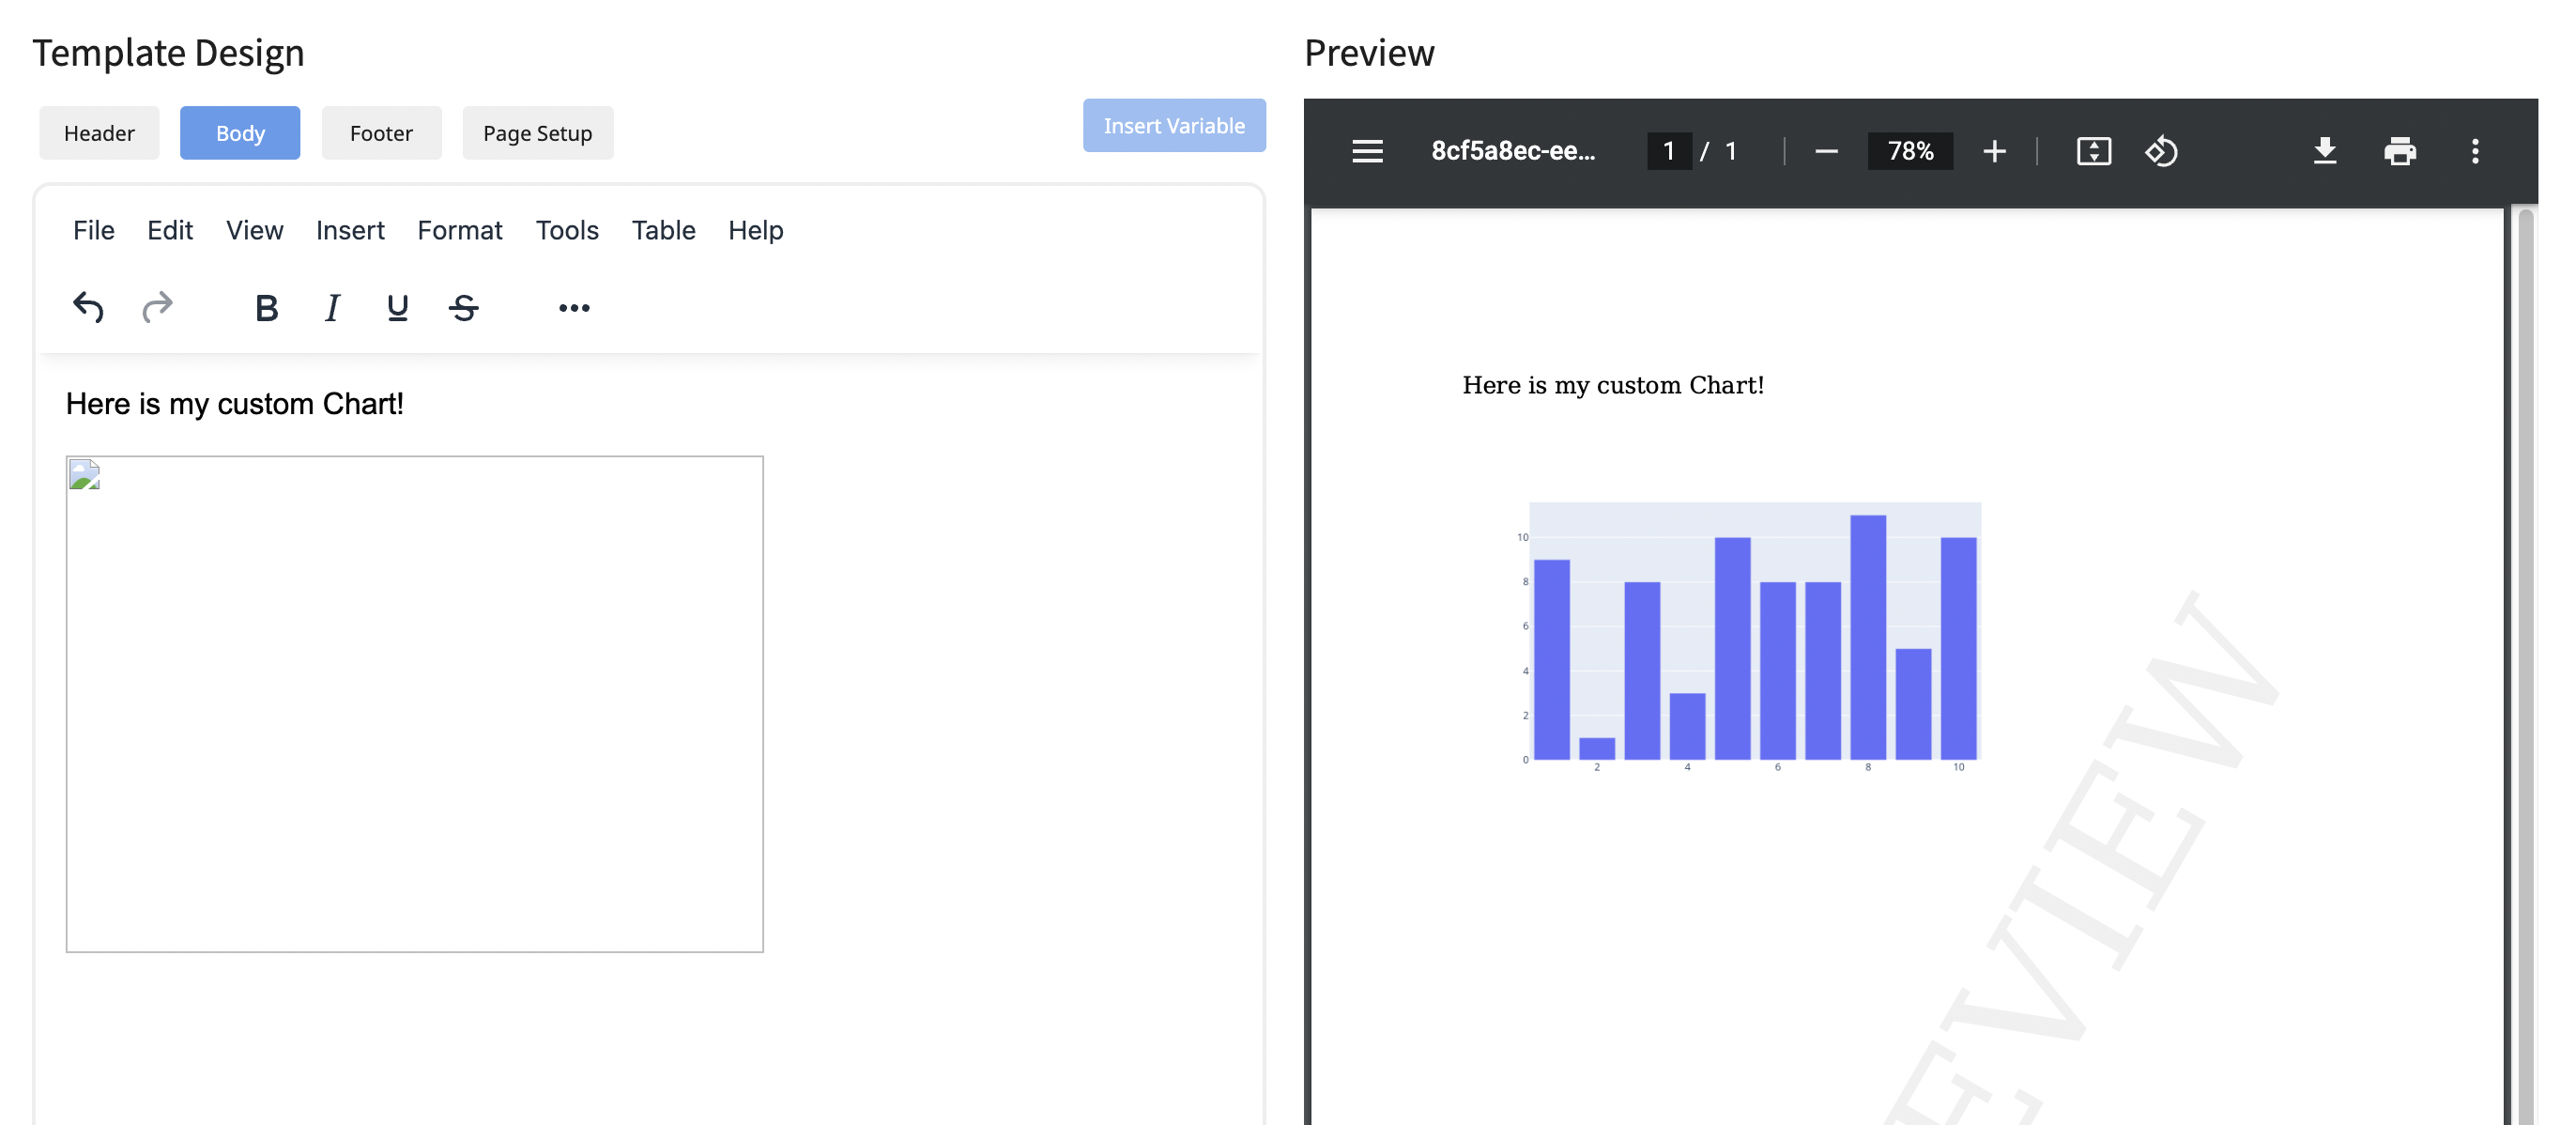This screenshot has height=1125, width=2576.
Task: Toggle underline formatting
Action: click(397, 307)
